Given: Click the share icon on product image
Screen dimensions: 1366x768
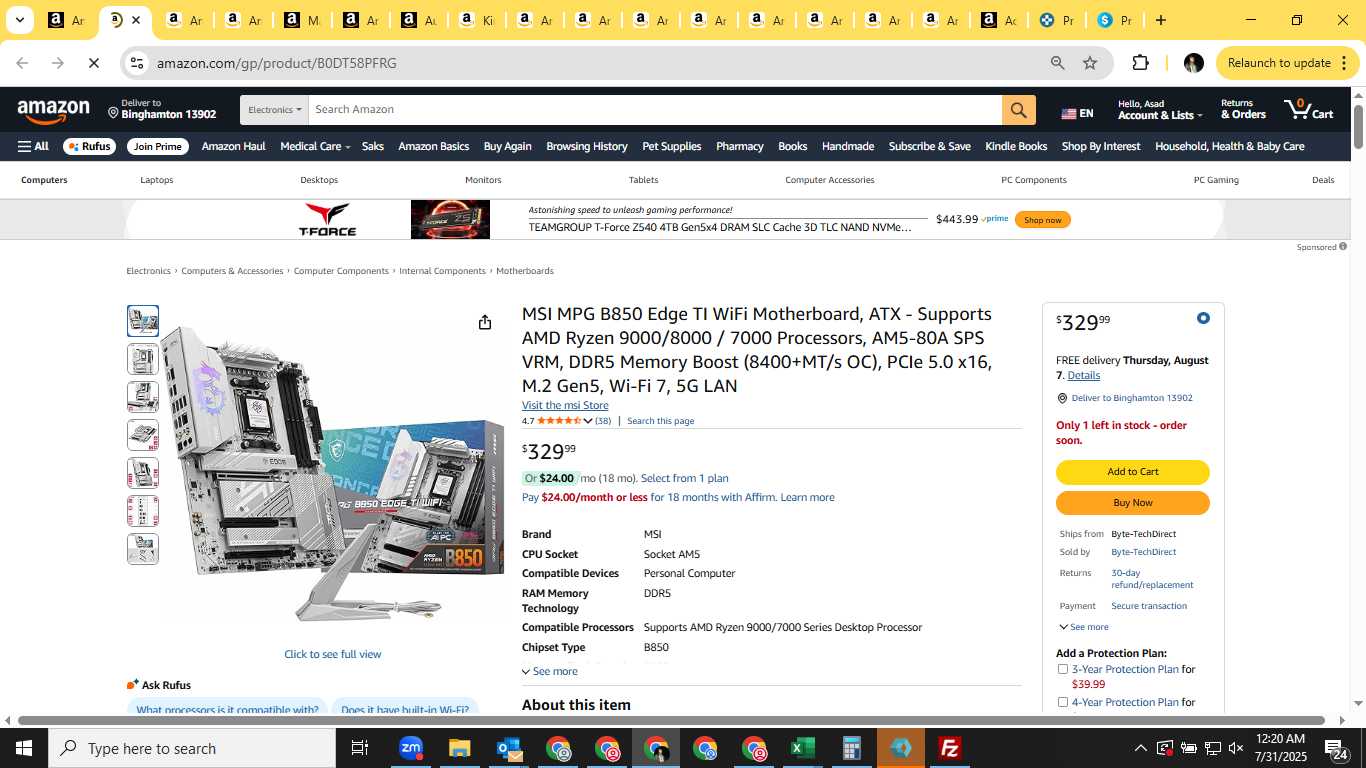Looking at the screenshot, I should tap(485, 322).
